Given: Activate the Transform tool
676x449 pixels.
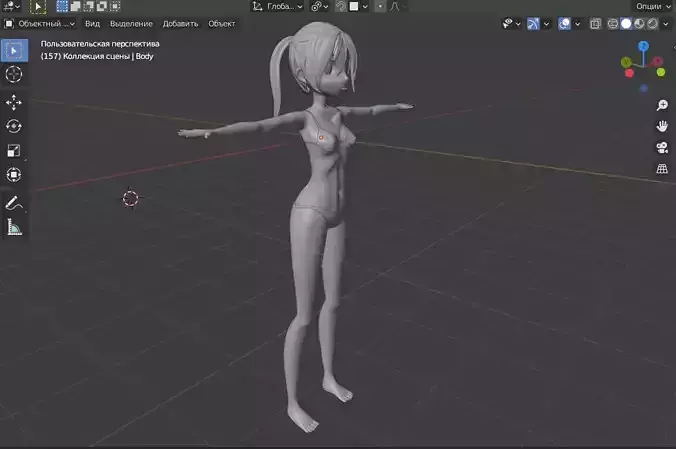Looking at the screenshot, I should (14, 175).
